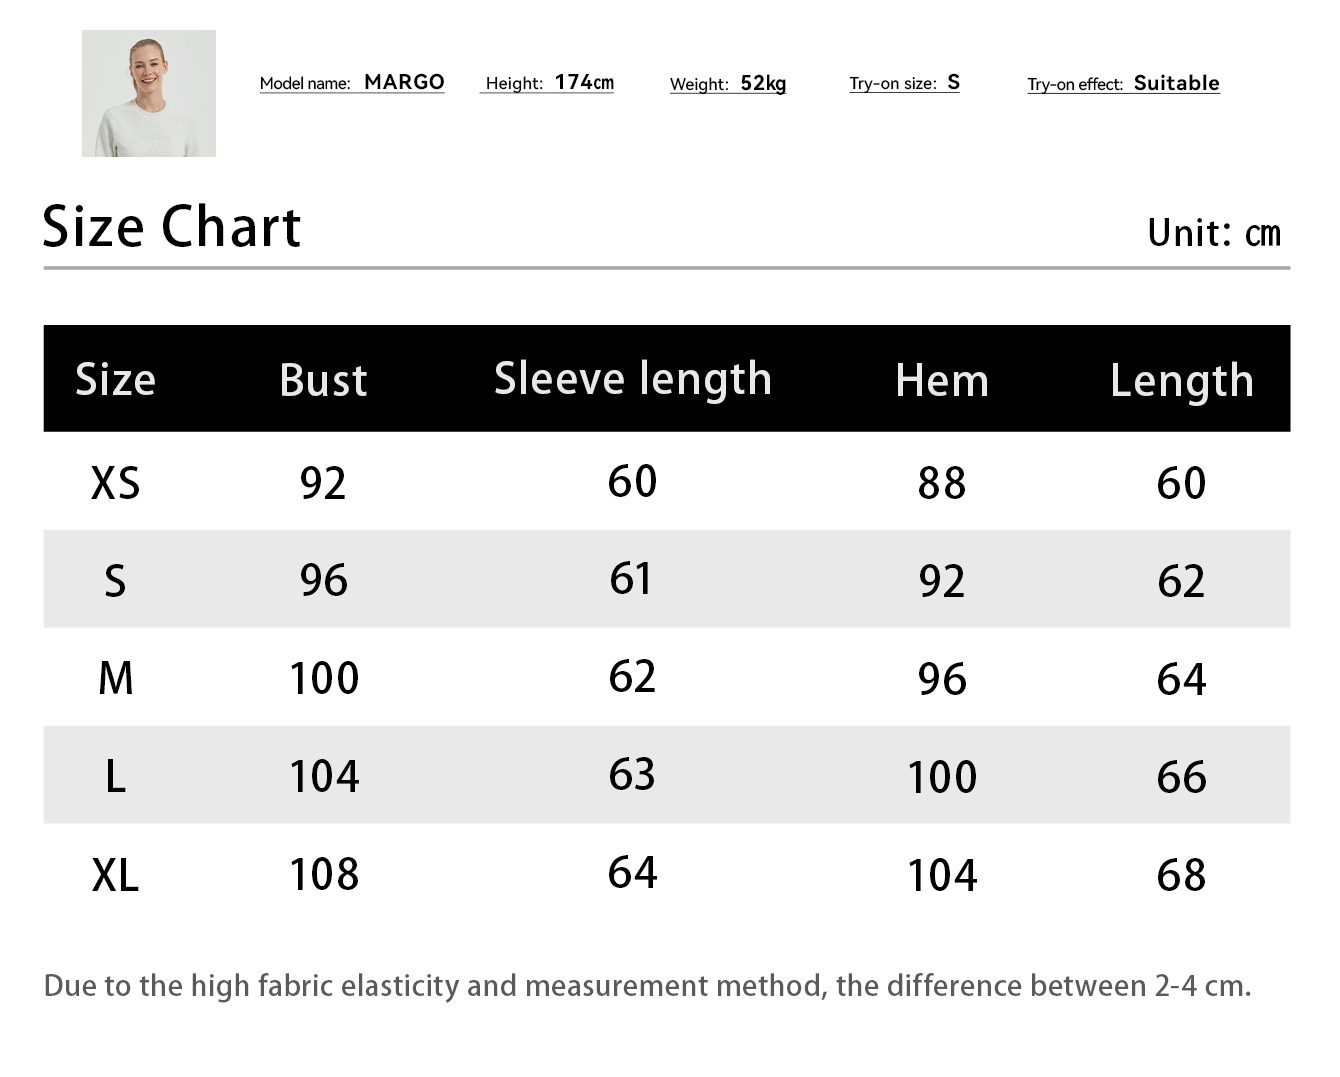Click the bust value 100 for size M
Image resolution: width=1340 pixels, height=1077 pixels.
tap(324, 679)
